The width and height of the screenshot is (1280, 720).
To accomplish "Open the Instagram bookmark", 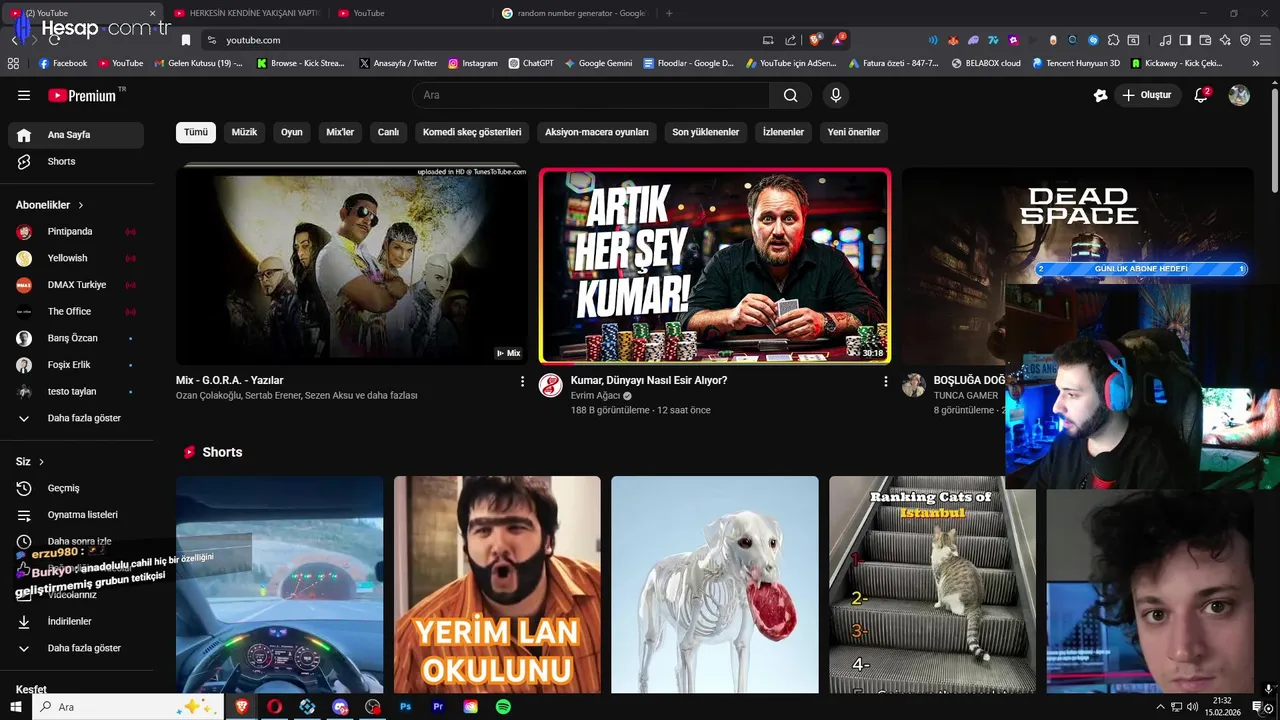I will pos(473,63).
